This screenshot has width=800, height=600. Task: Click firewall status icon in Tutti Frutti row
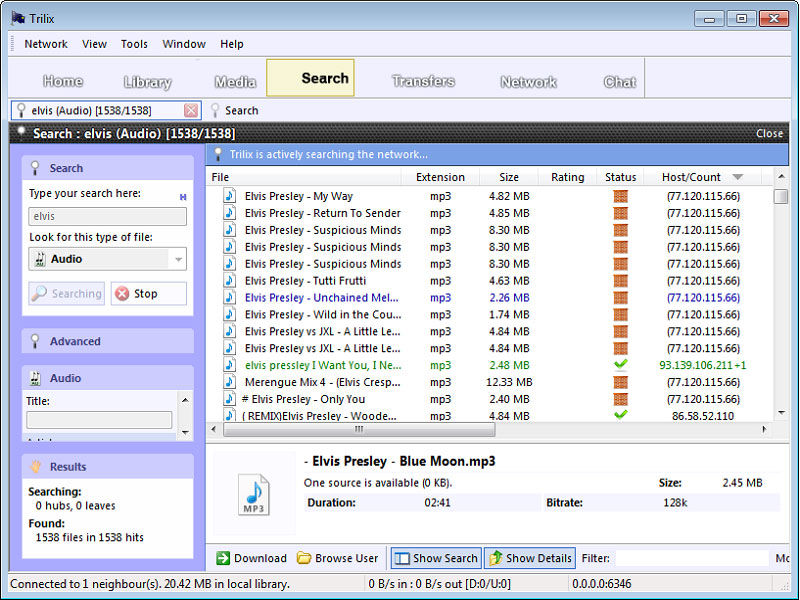[620, 281]
